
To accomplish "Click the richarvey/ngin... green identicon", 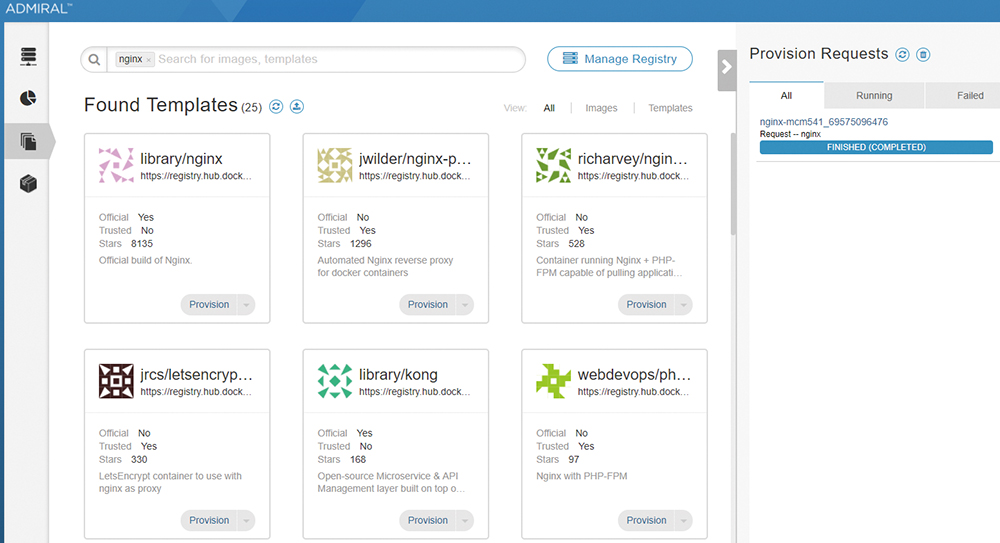I will [x=554, y=165].
